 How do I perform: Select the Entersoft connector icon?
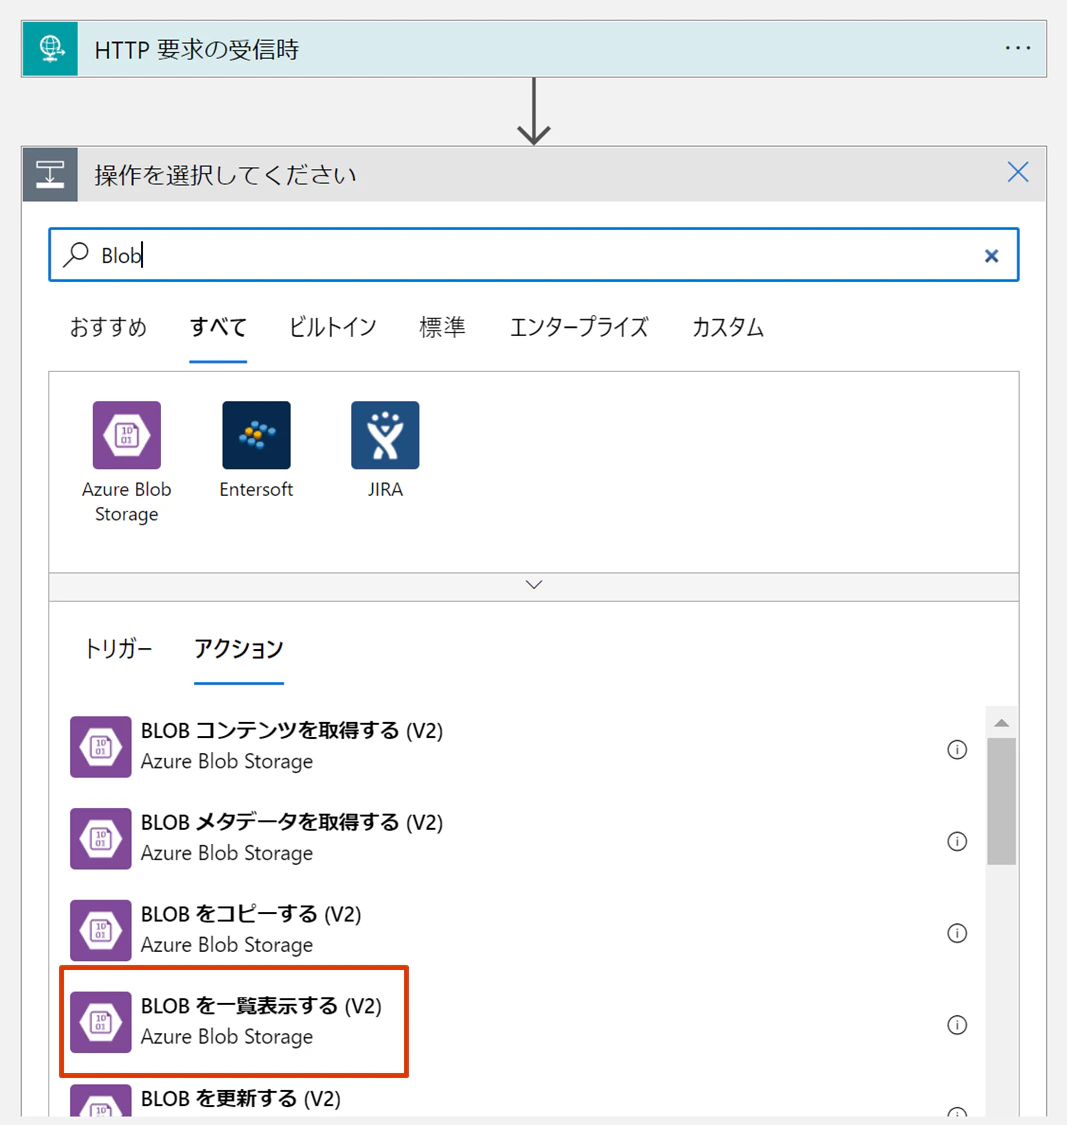(256, 435)
